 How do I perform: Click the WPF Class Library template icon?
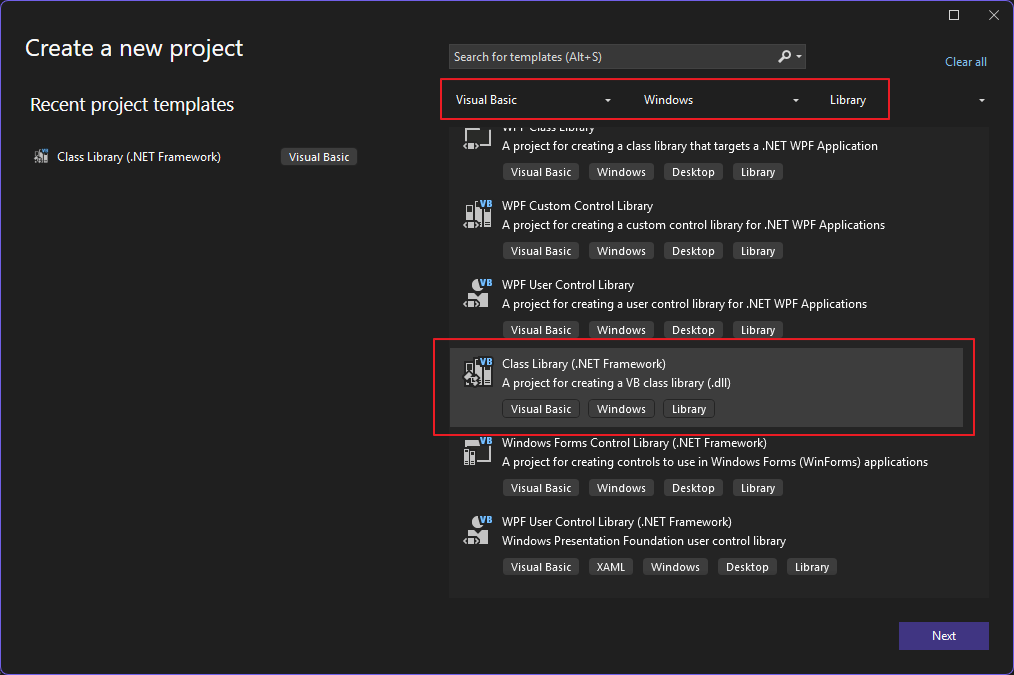coord(478,138)
